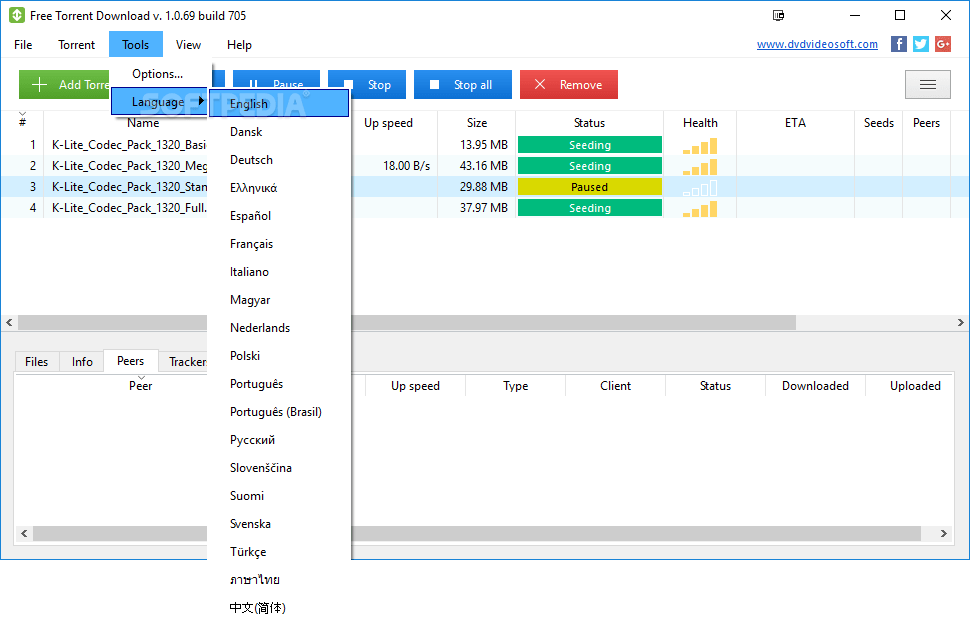Sort torrents by Status column header
The height and width of the screenshot is (623, 970).
tap(589, 122)
